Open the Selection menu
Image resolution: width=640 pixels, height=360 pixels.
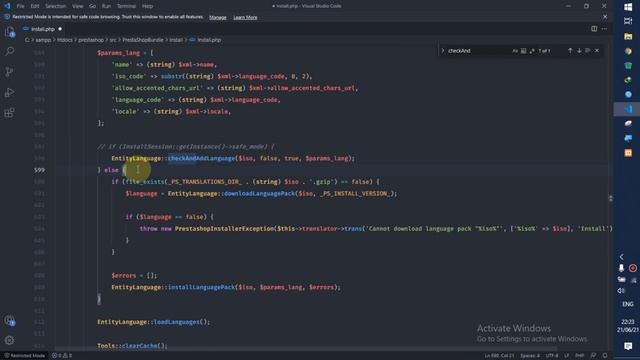tap(56, 6)
